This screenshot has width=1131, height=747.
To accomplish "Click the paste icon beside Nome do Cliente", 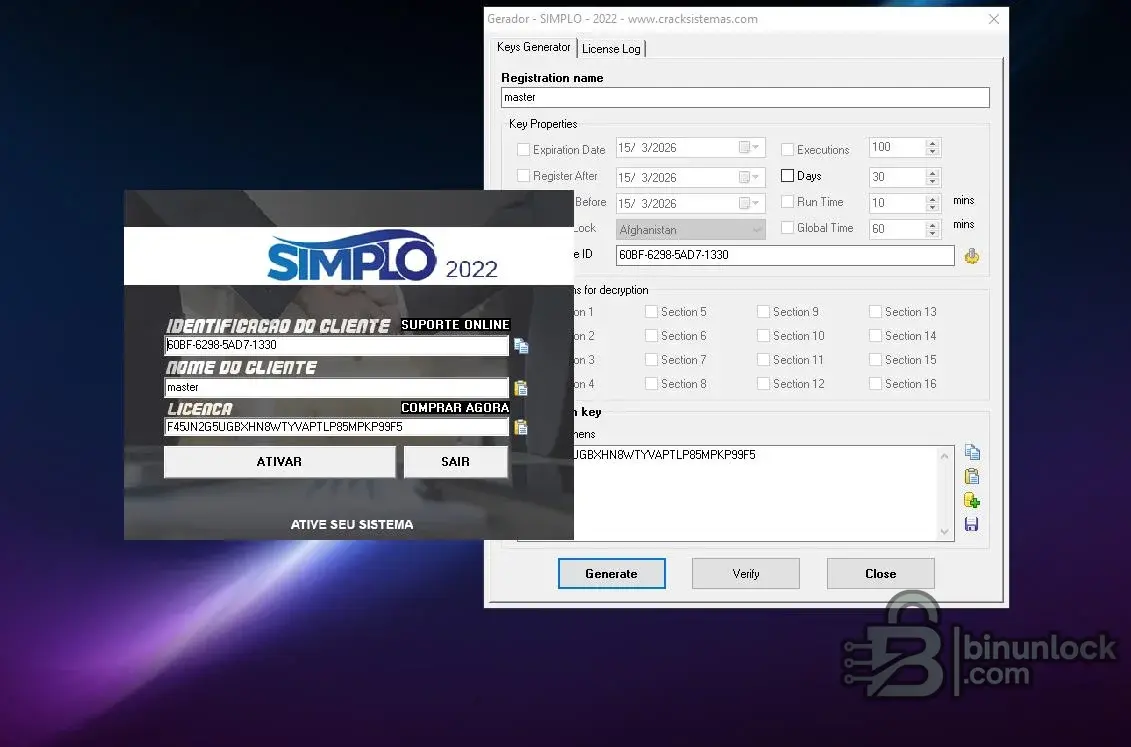I will 521,388.
